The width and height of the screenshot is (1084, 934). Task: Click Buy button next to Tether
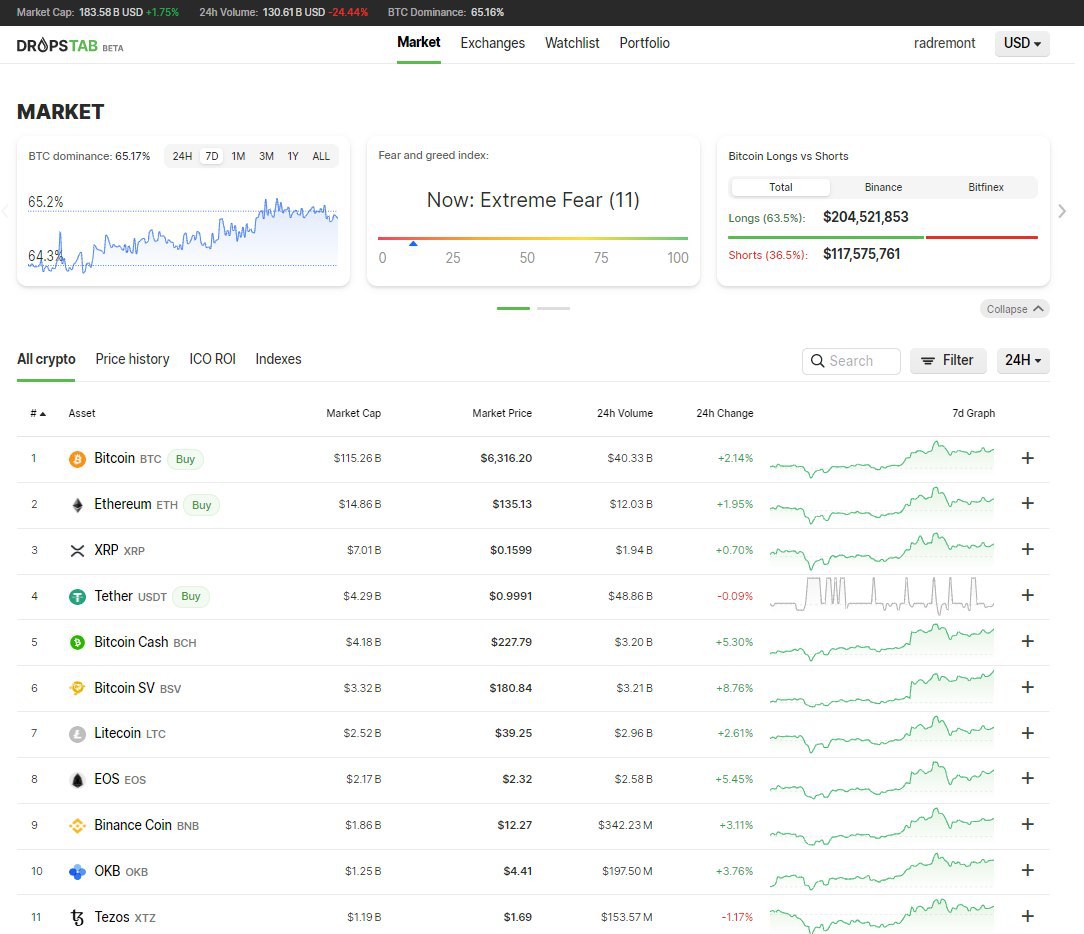coord(191,596)
